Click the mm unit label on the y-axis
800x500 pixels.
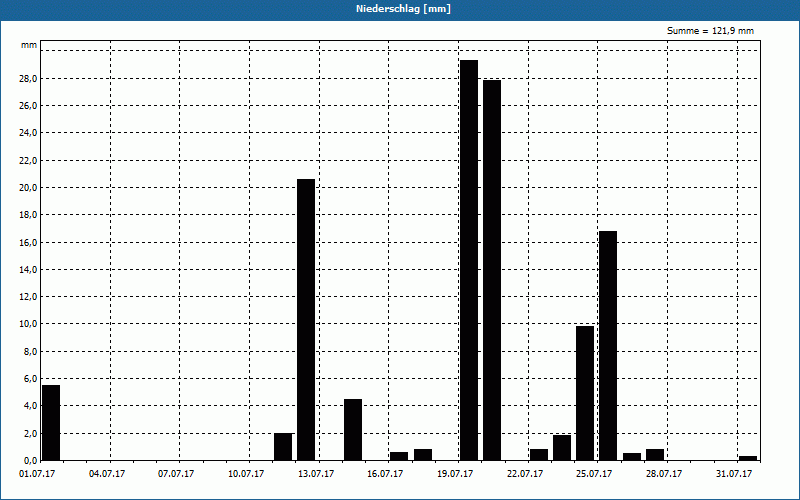point(29,45)
